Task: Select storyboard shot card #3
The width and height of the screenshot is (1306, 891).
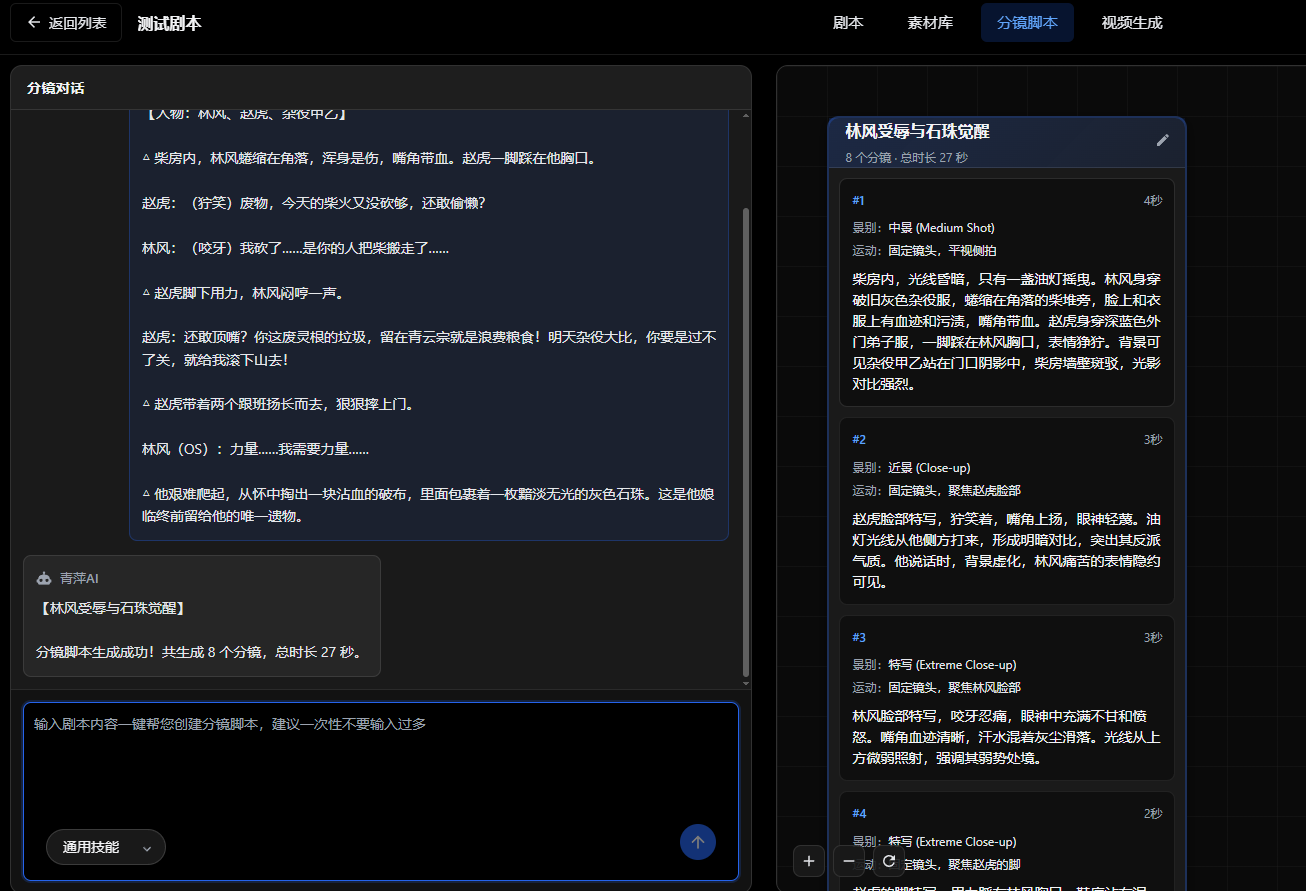Action: 1006,698
